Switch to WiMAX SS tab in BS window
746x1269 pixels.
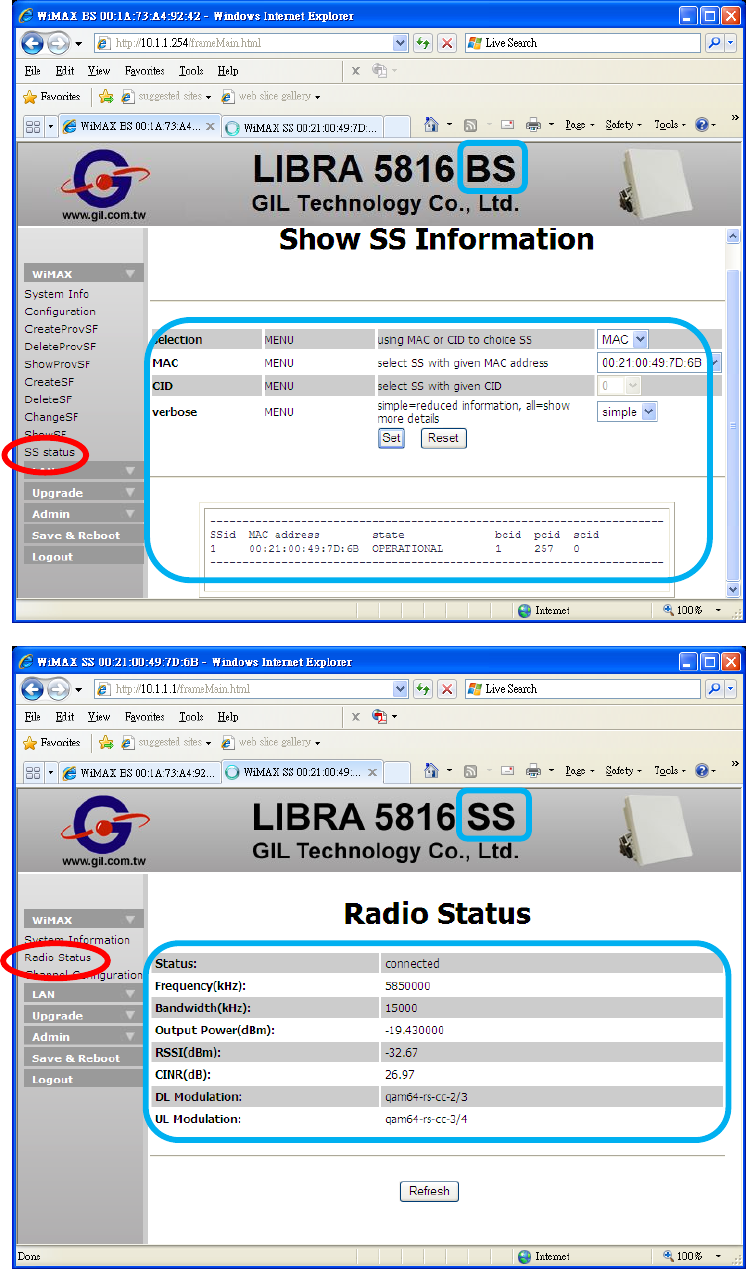coord(302,128)
